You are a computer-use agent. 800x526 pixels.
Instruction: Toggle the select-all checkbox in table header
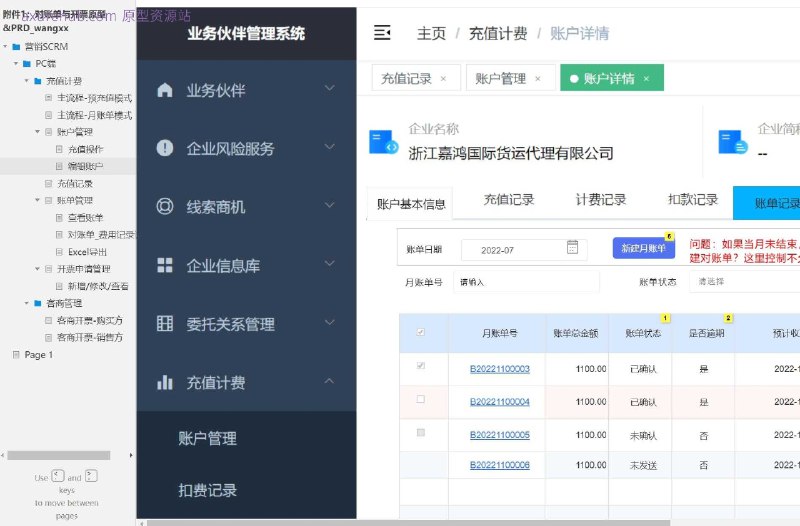pyautogui.click(x=420, y=332)
